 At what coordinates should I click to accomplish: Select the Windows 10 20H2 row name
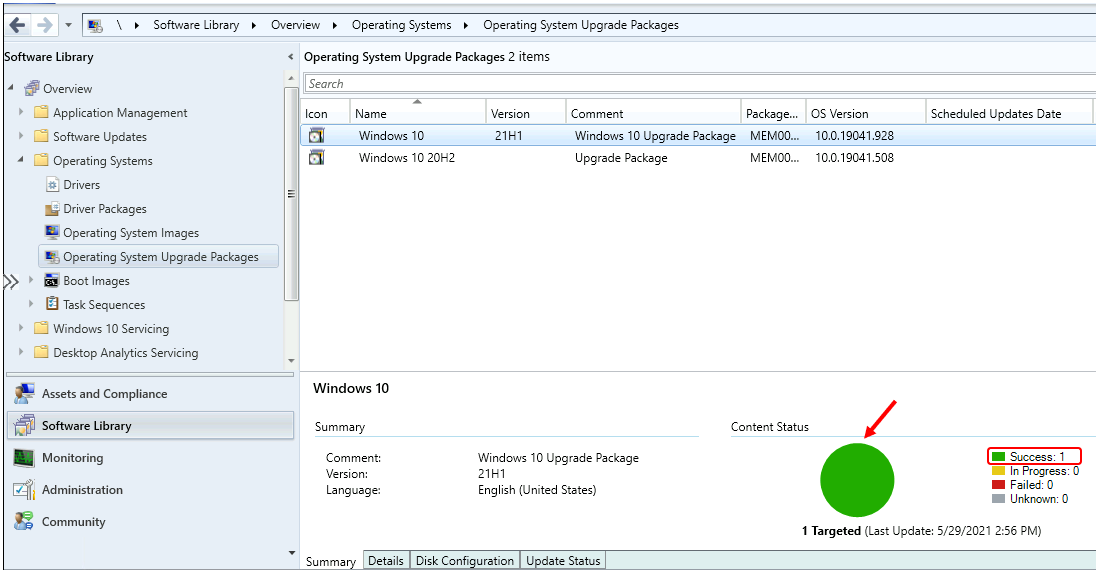pyautogui.click(x=407, y=158)
